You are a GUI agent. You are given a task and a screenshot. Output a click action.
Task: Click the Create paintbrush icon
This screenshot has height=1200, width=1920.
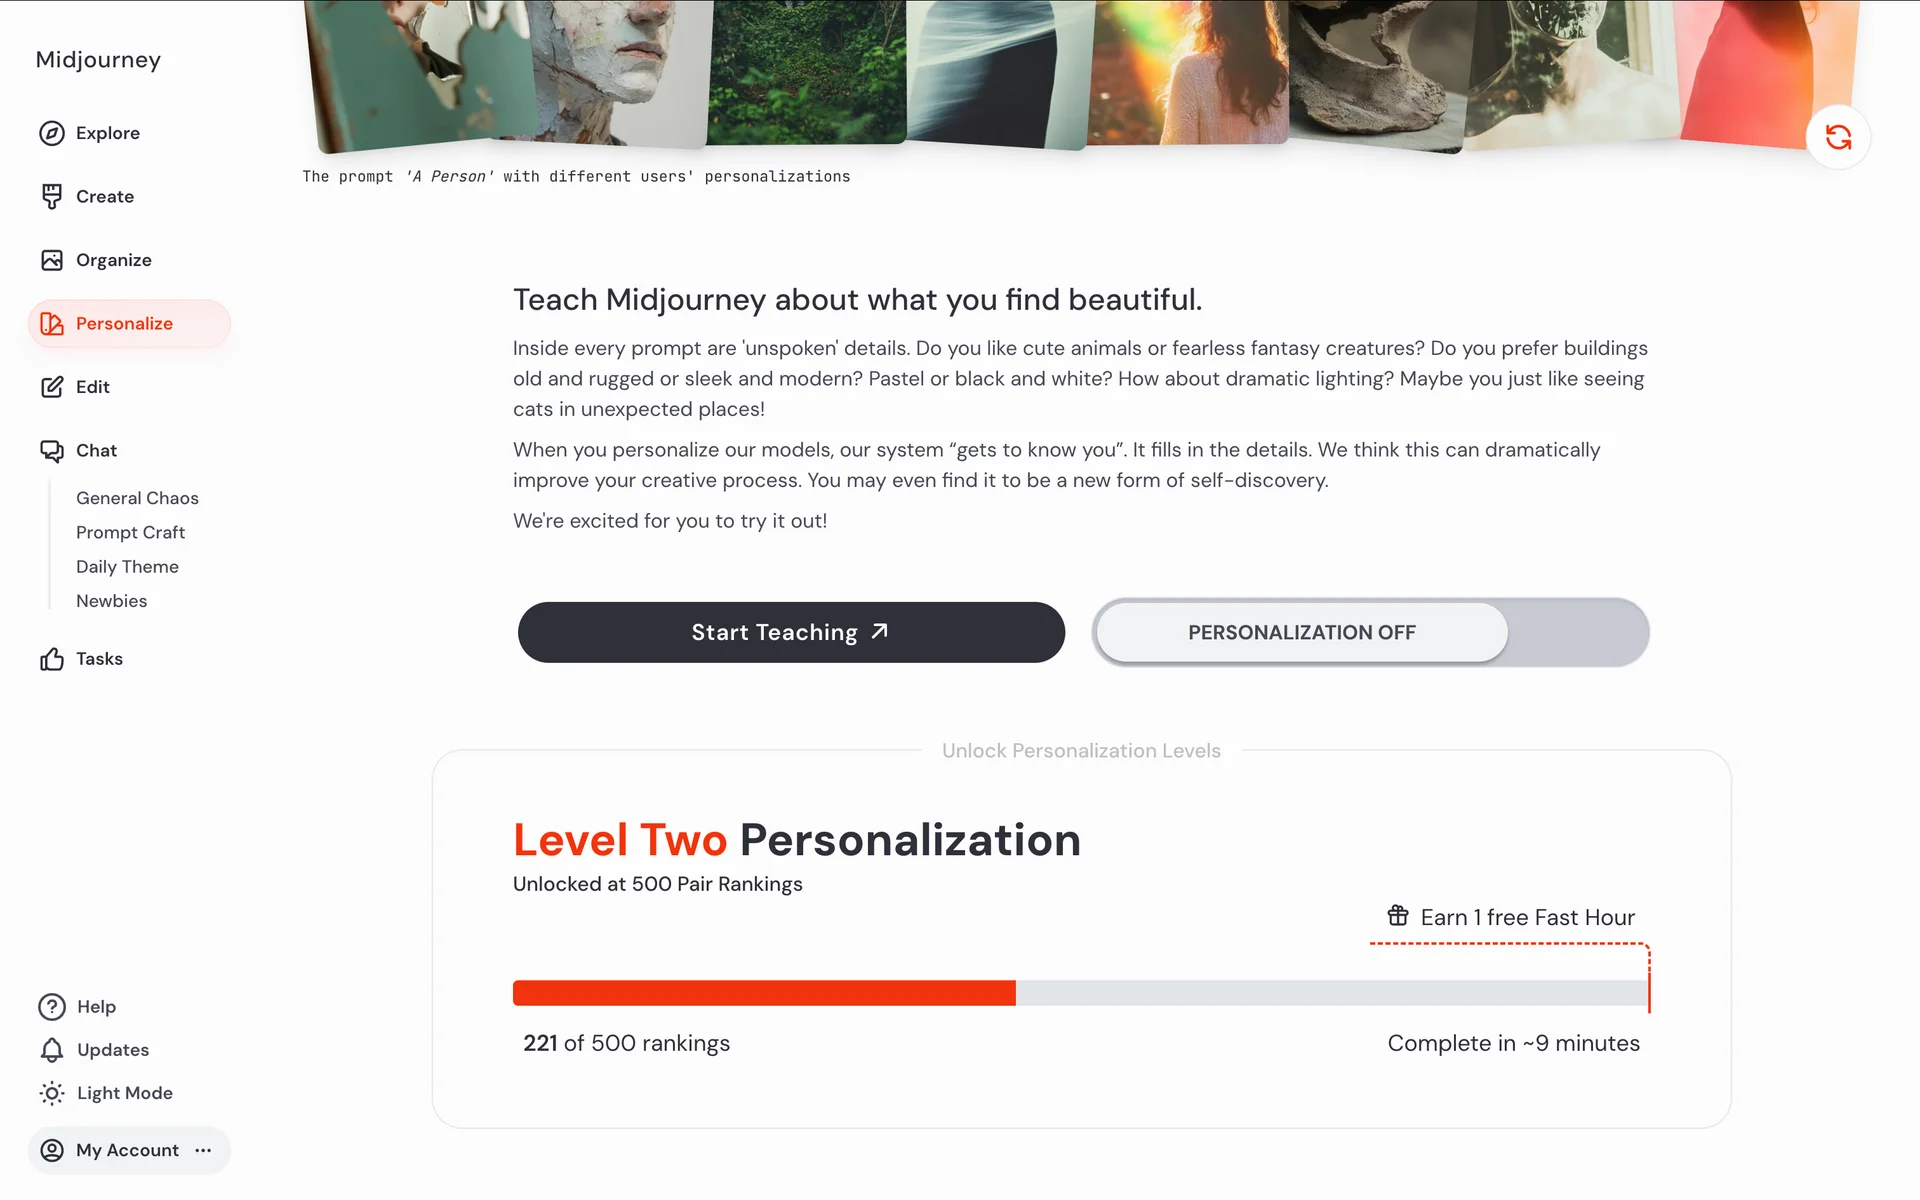click(52, 197)
